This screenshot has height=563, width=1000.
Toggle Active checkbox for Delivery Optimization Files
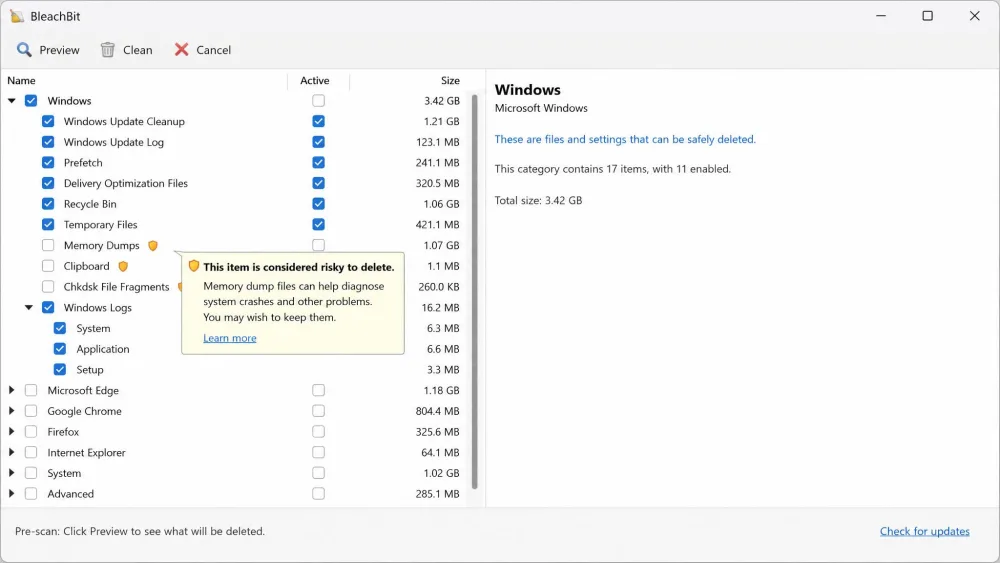point(318,184)
